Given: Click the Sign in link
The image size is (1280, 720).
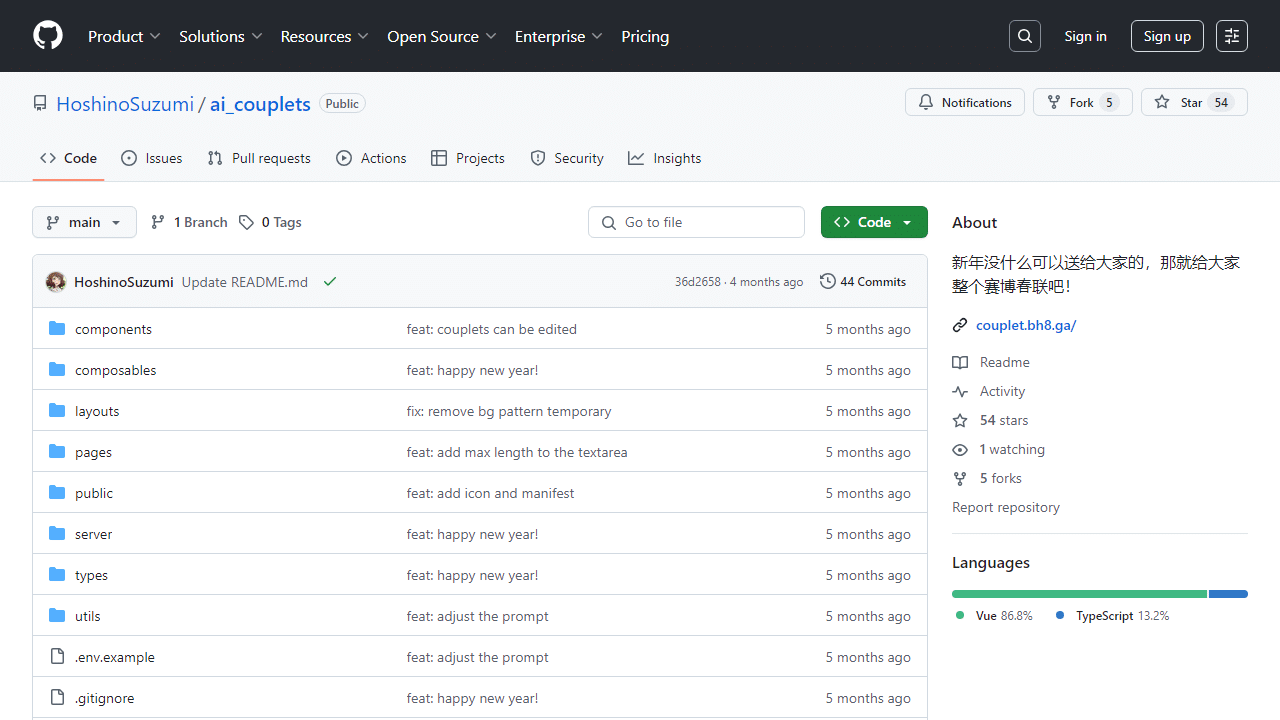Looking at the screenshot, I should [1085, 36].
